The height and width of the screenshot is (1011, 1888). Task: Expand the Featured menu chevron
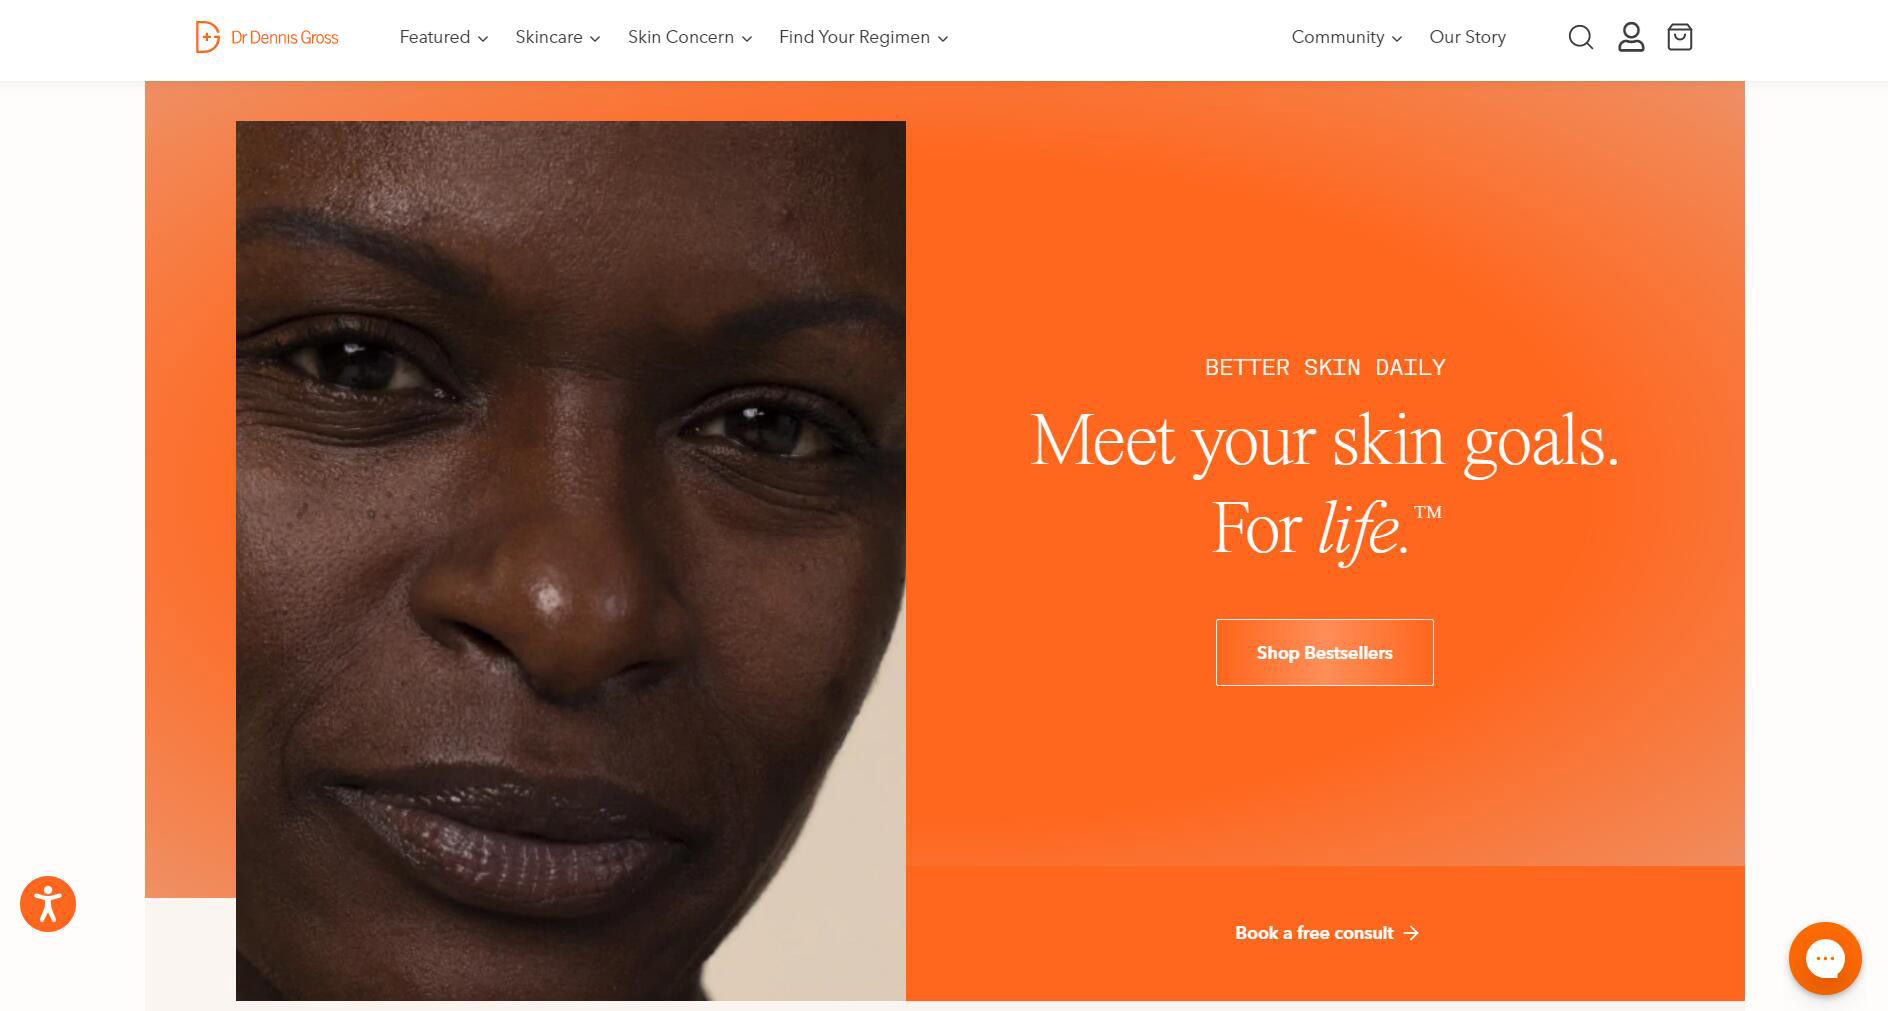point(483,39)
